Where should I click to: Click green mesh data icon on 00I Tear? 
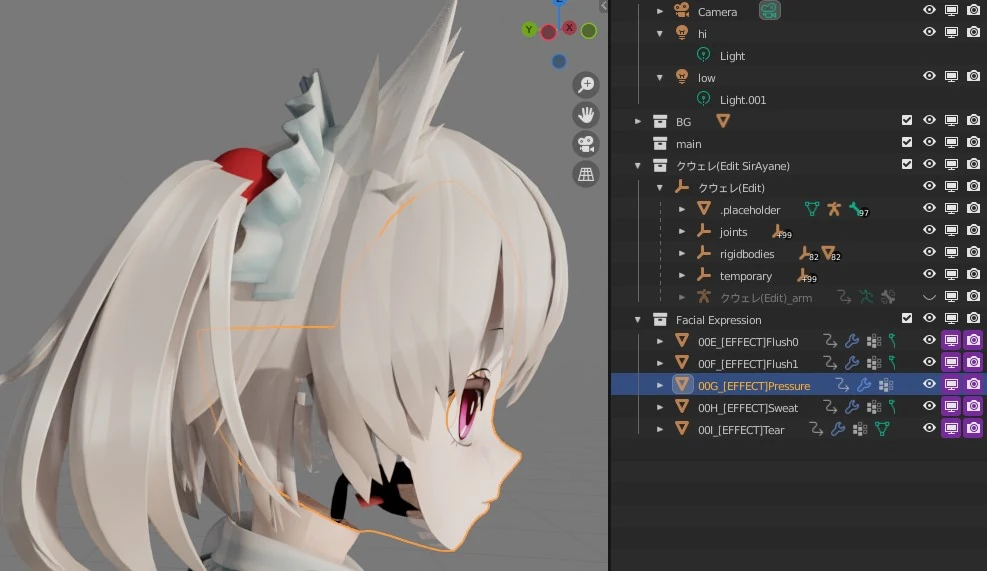(x=883, y=429)
